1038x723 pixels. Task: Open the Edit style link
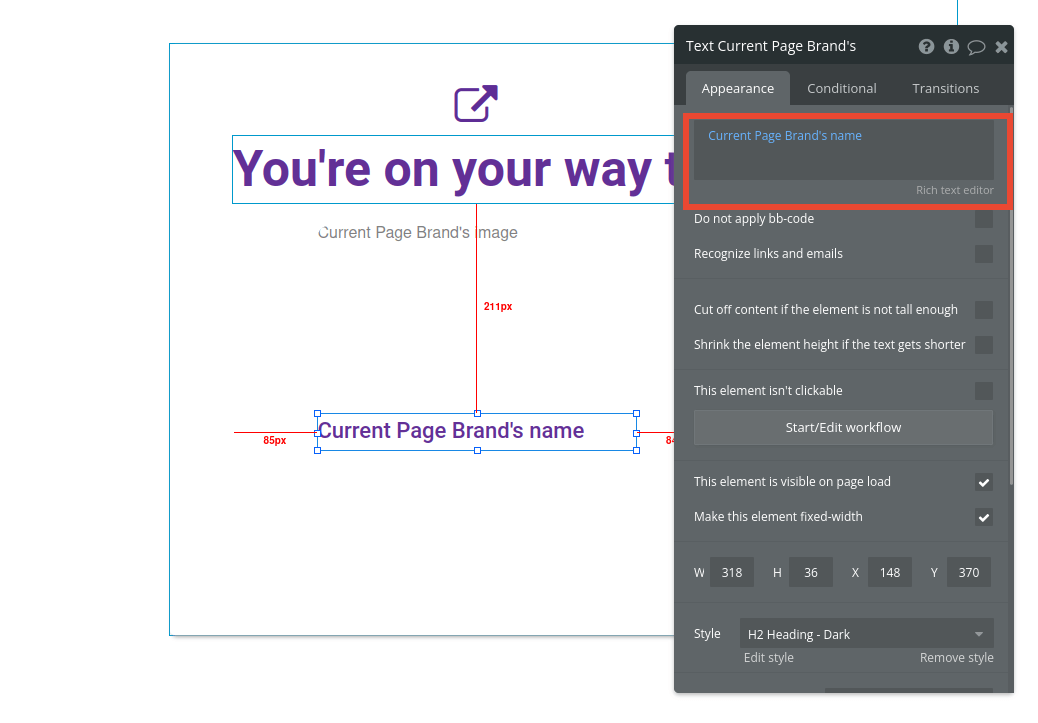point(766,657)
